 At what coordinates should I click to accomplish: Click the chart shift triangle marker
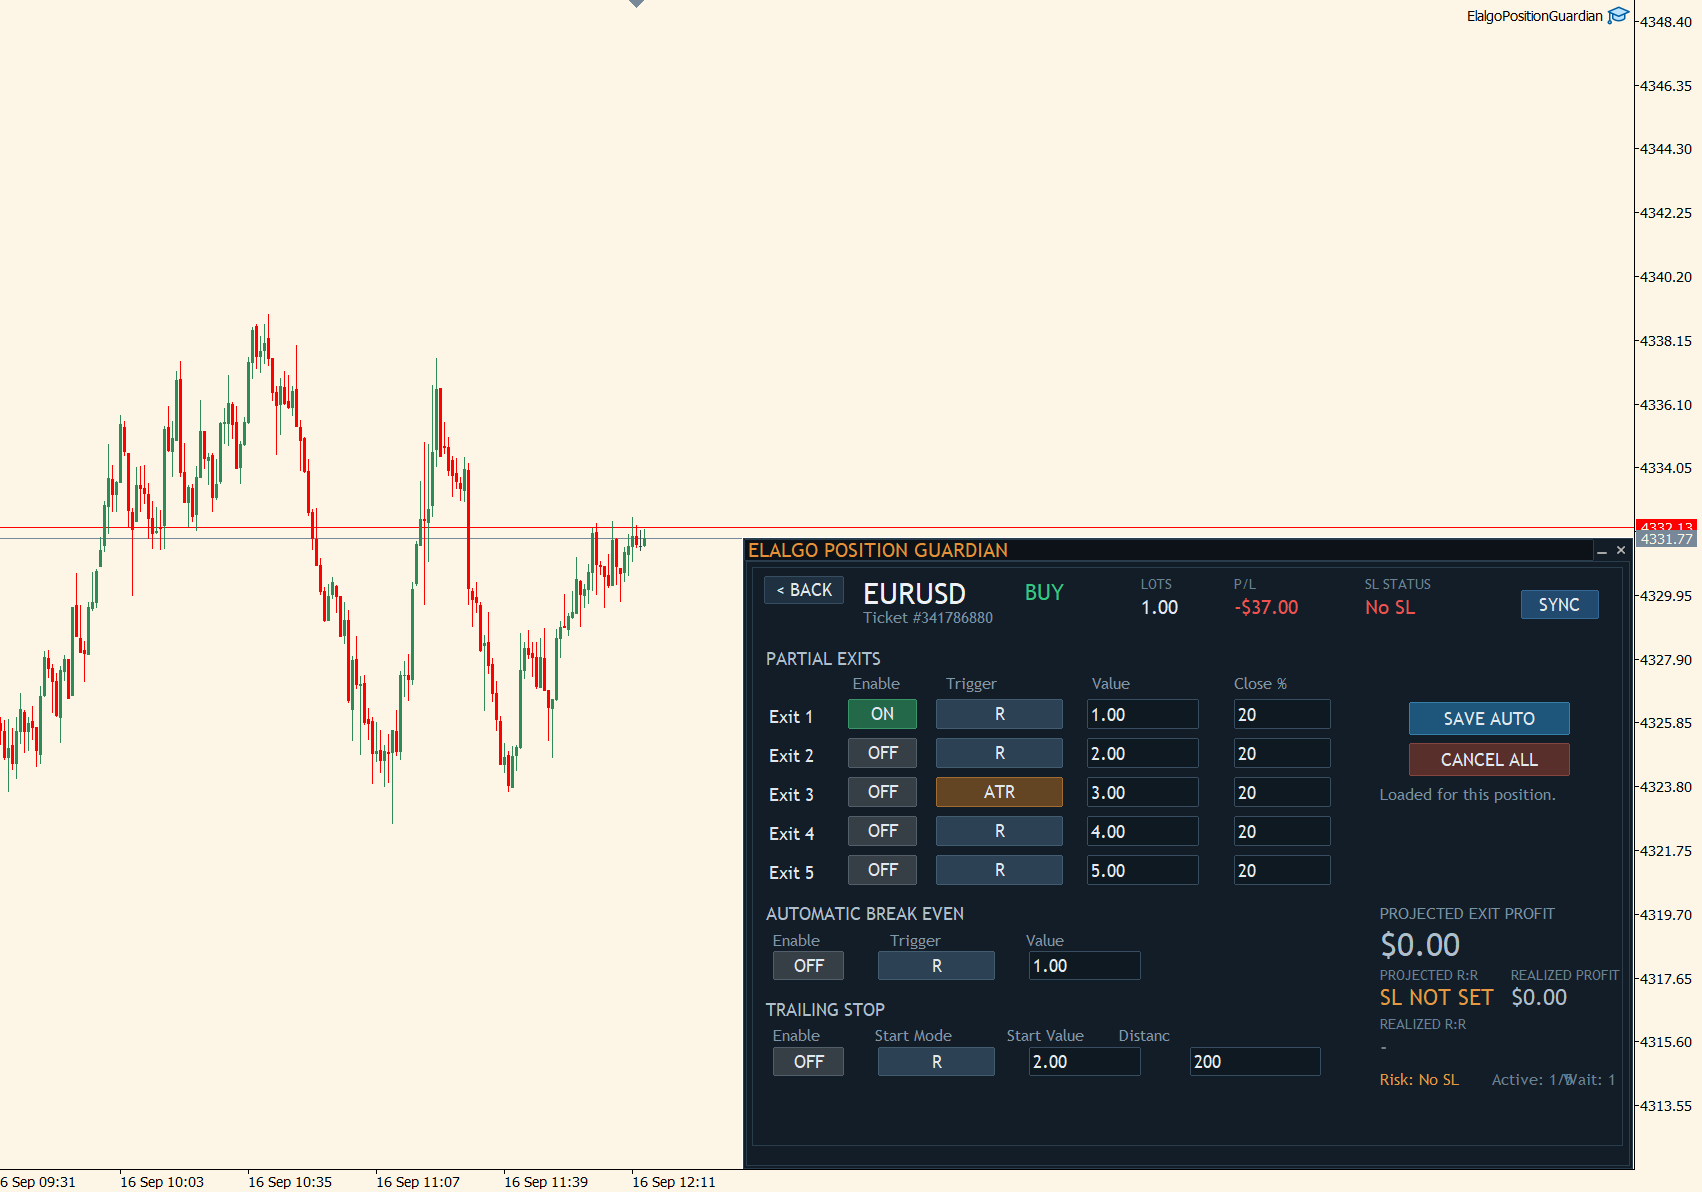click(636, 4)
